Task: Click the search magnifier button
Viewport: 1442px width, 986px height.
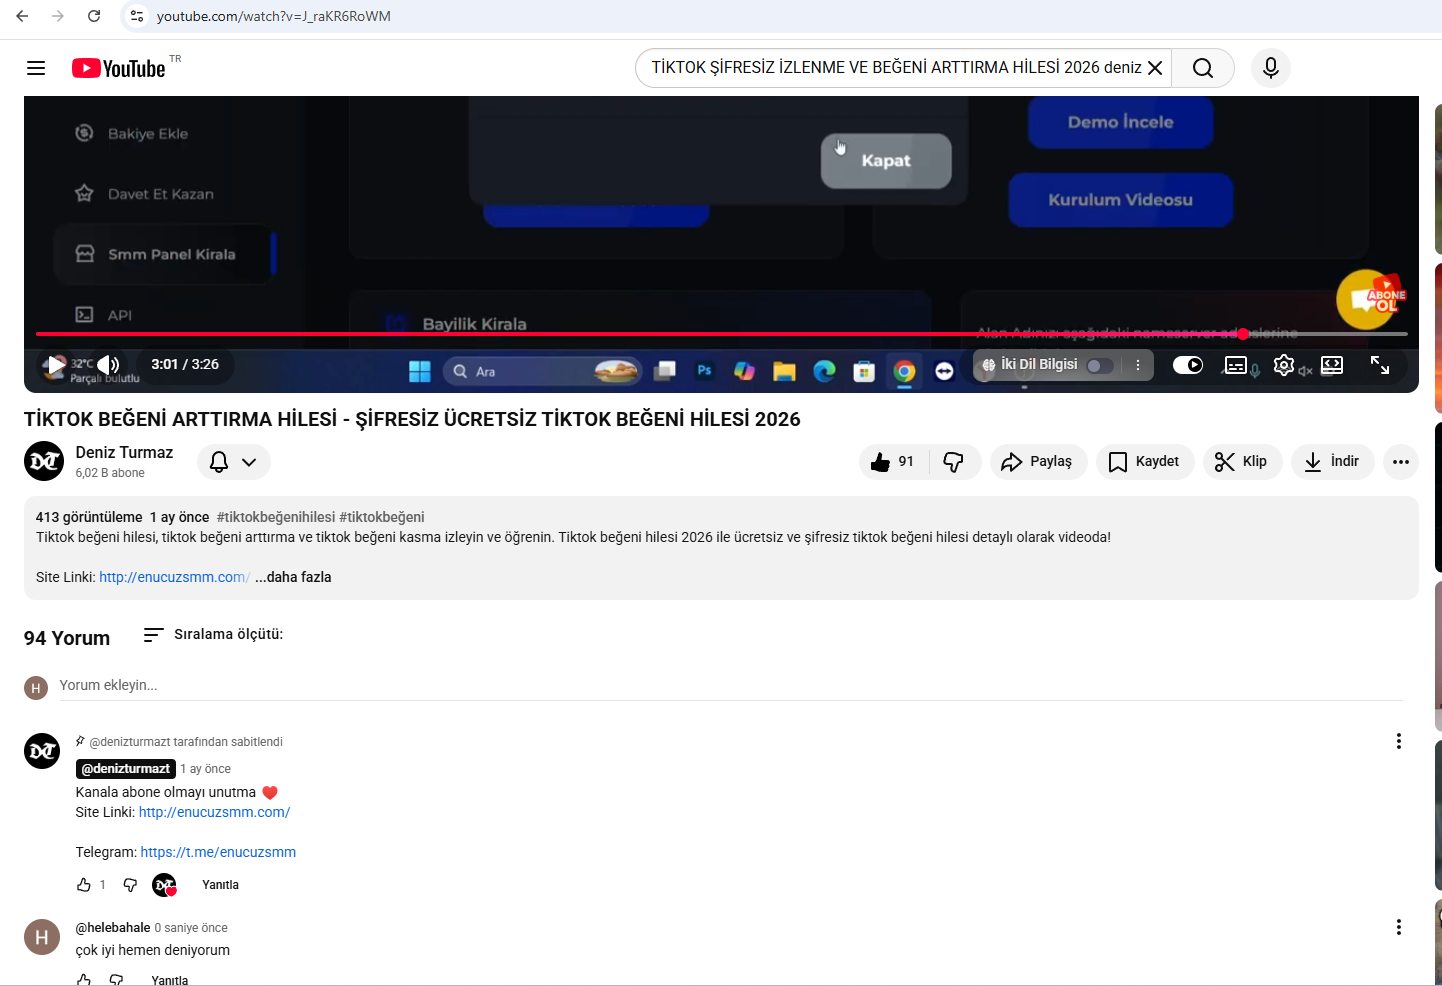Action: 1203,68
